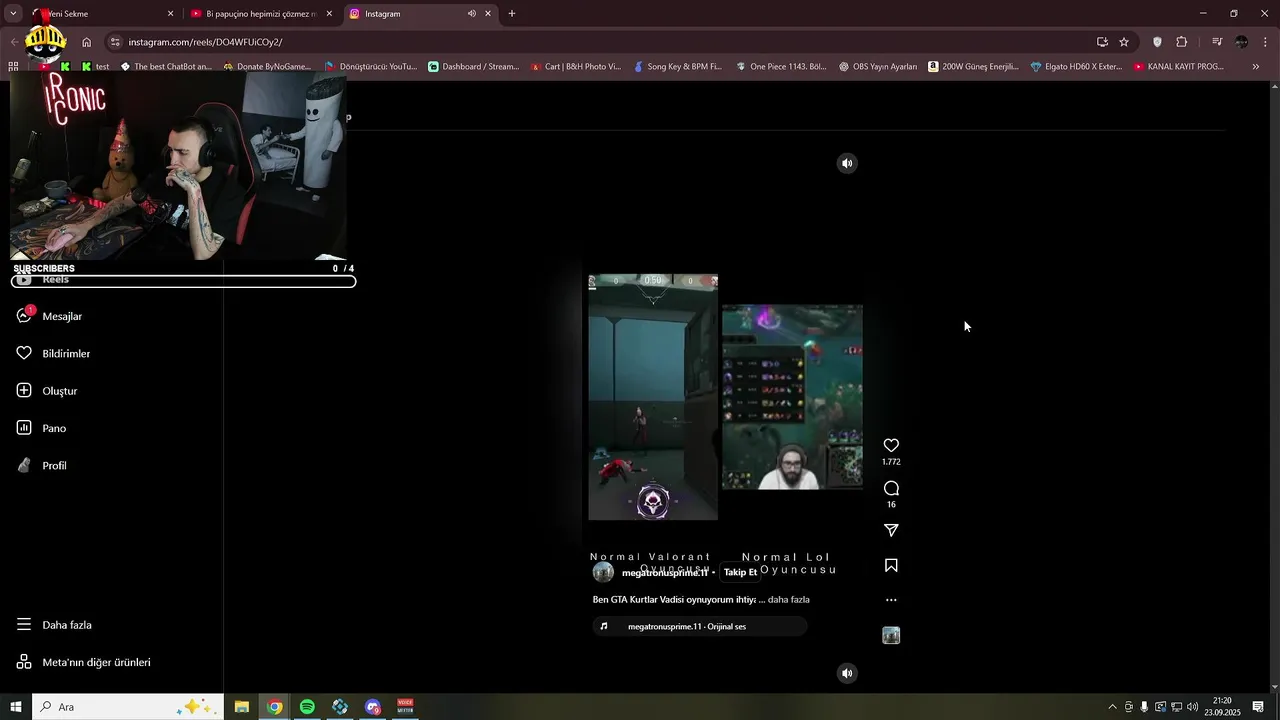Viewport: 1280px width, 720px height.
Task: Mute the current reel's sound at top
Action: (x=847, y=163)
